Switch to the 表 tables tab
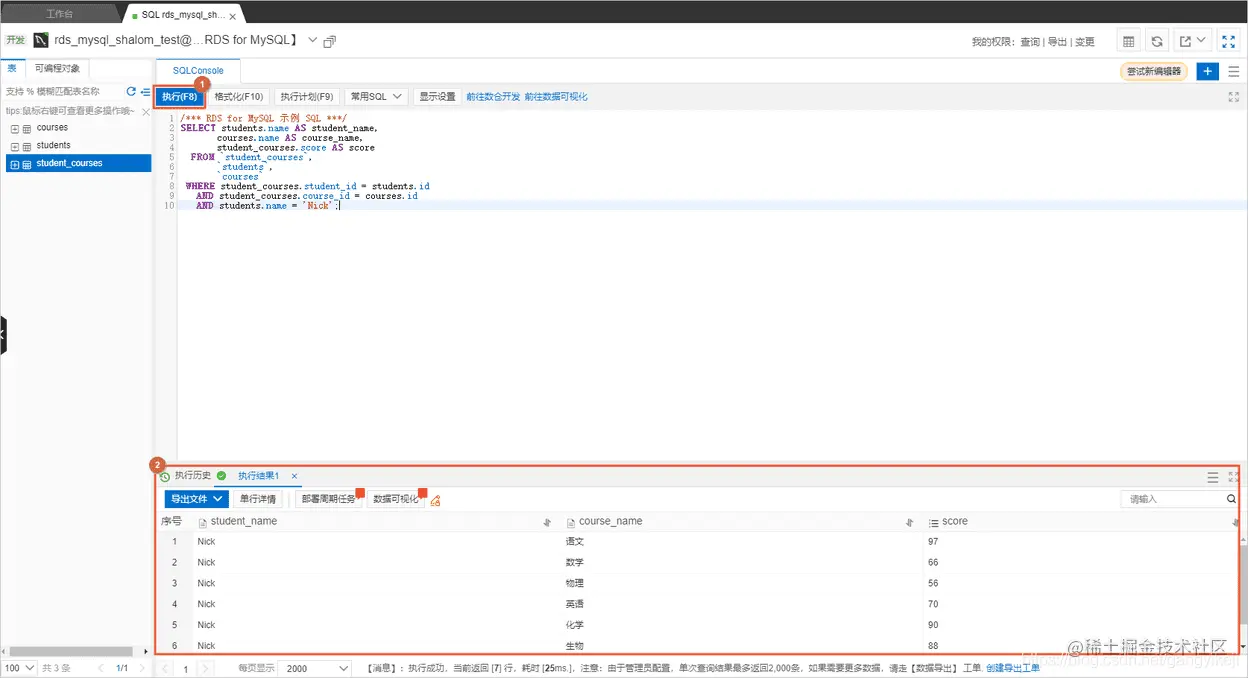Viewport: 1248px width, 678px height. pyautogui.click(x=12, y=68)
